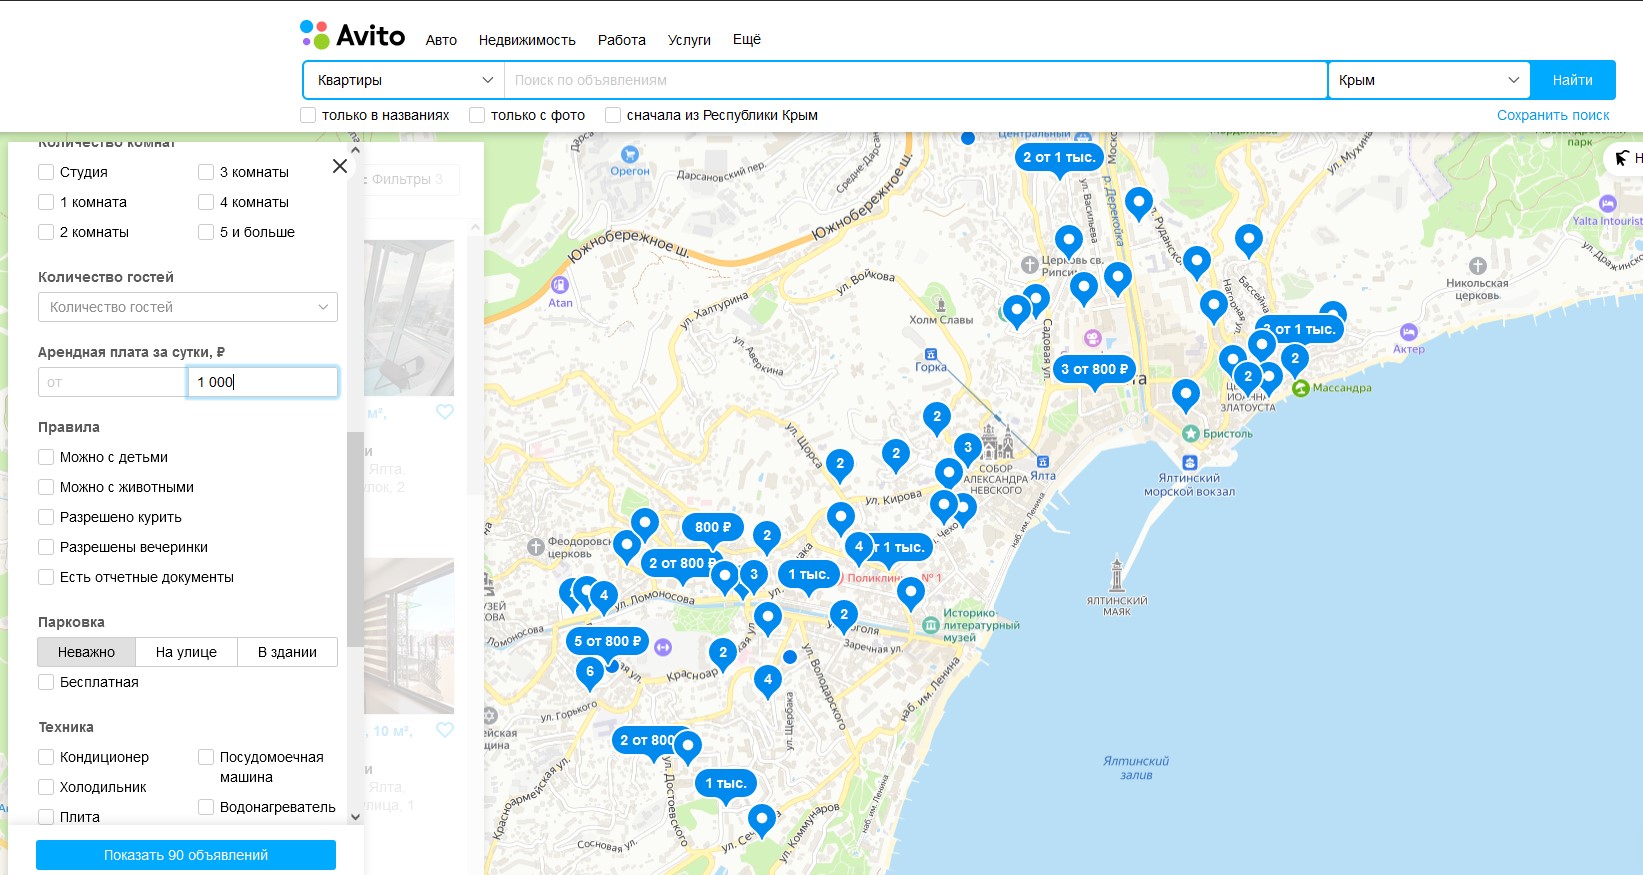Click the rent price "от" field
Screen dimensions: 1643x875
112,382
